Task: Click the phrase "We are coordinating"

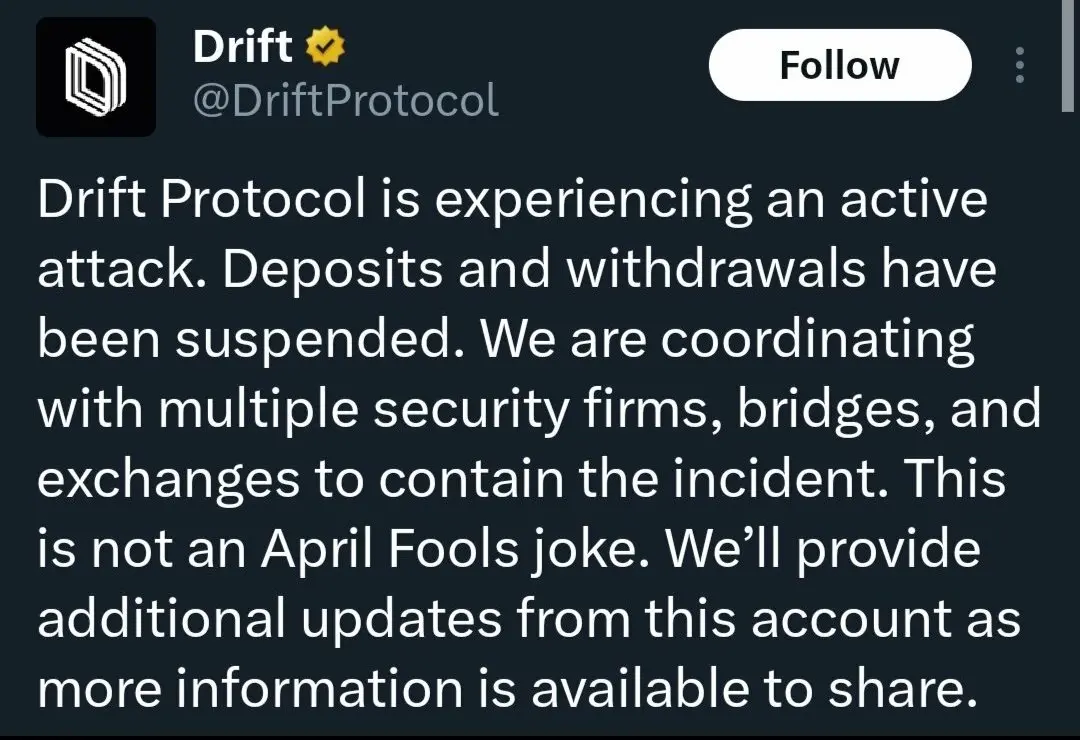Action: click(x=727, y=340)
